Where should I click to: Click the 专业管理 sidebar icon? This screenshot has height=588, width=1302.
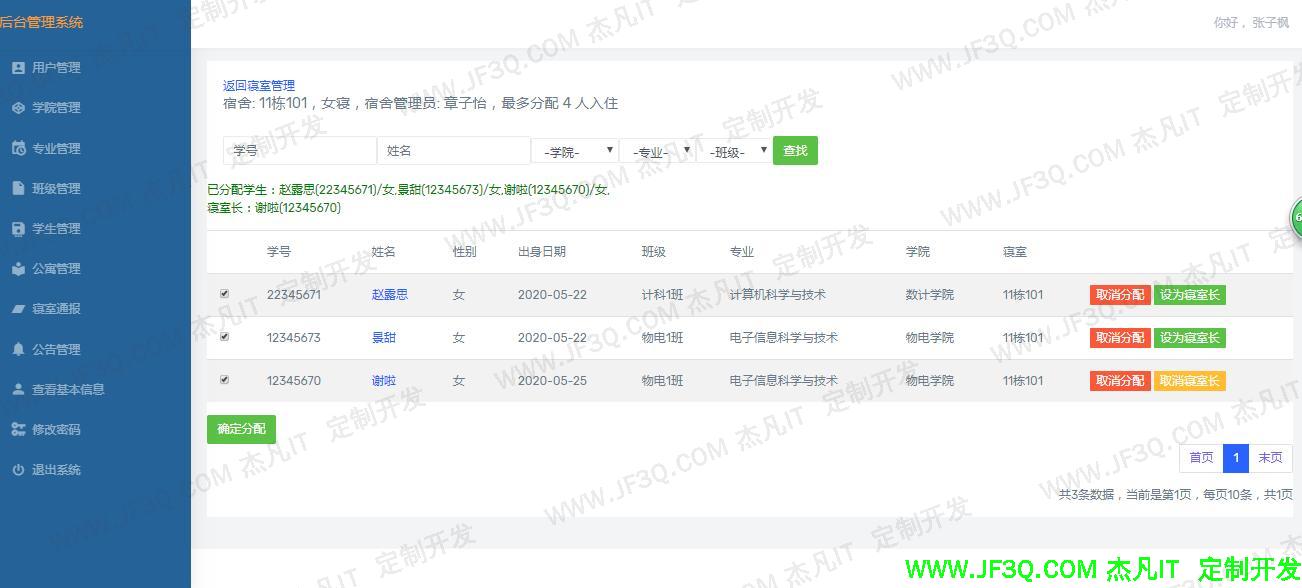(x=18, y=148)
